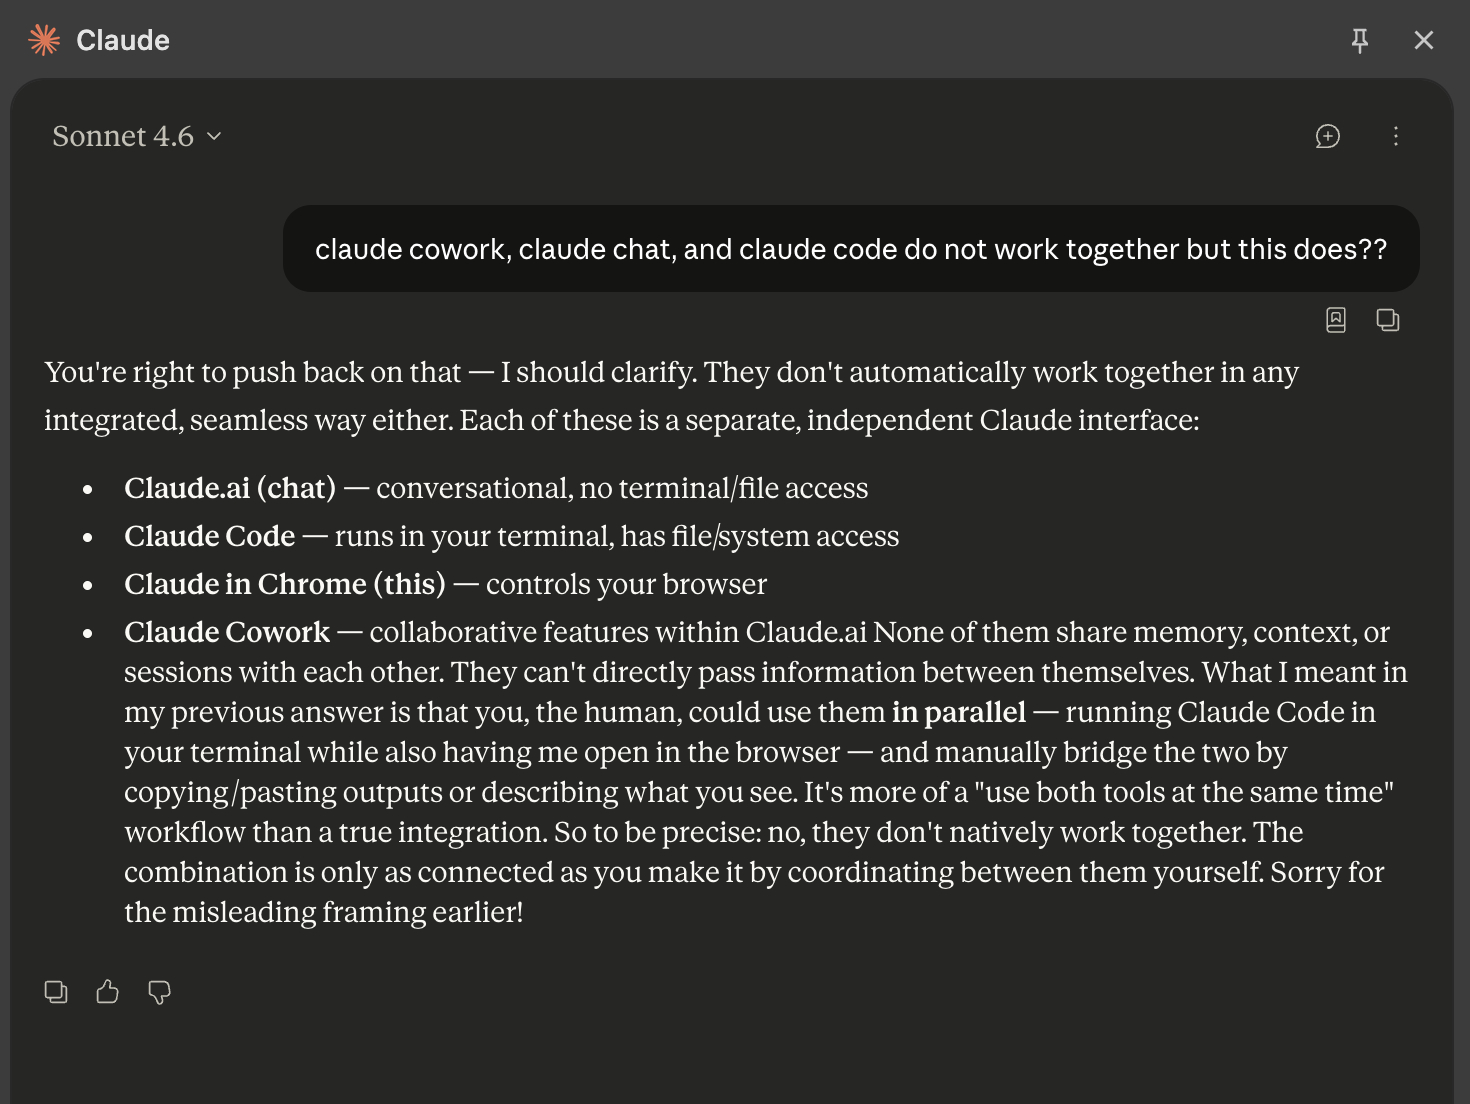
Task: Click the bold "Claude Cowork" heading
Action: tap(227, 632)
